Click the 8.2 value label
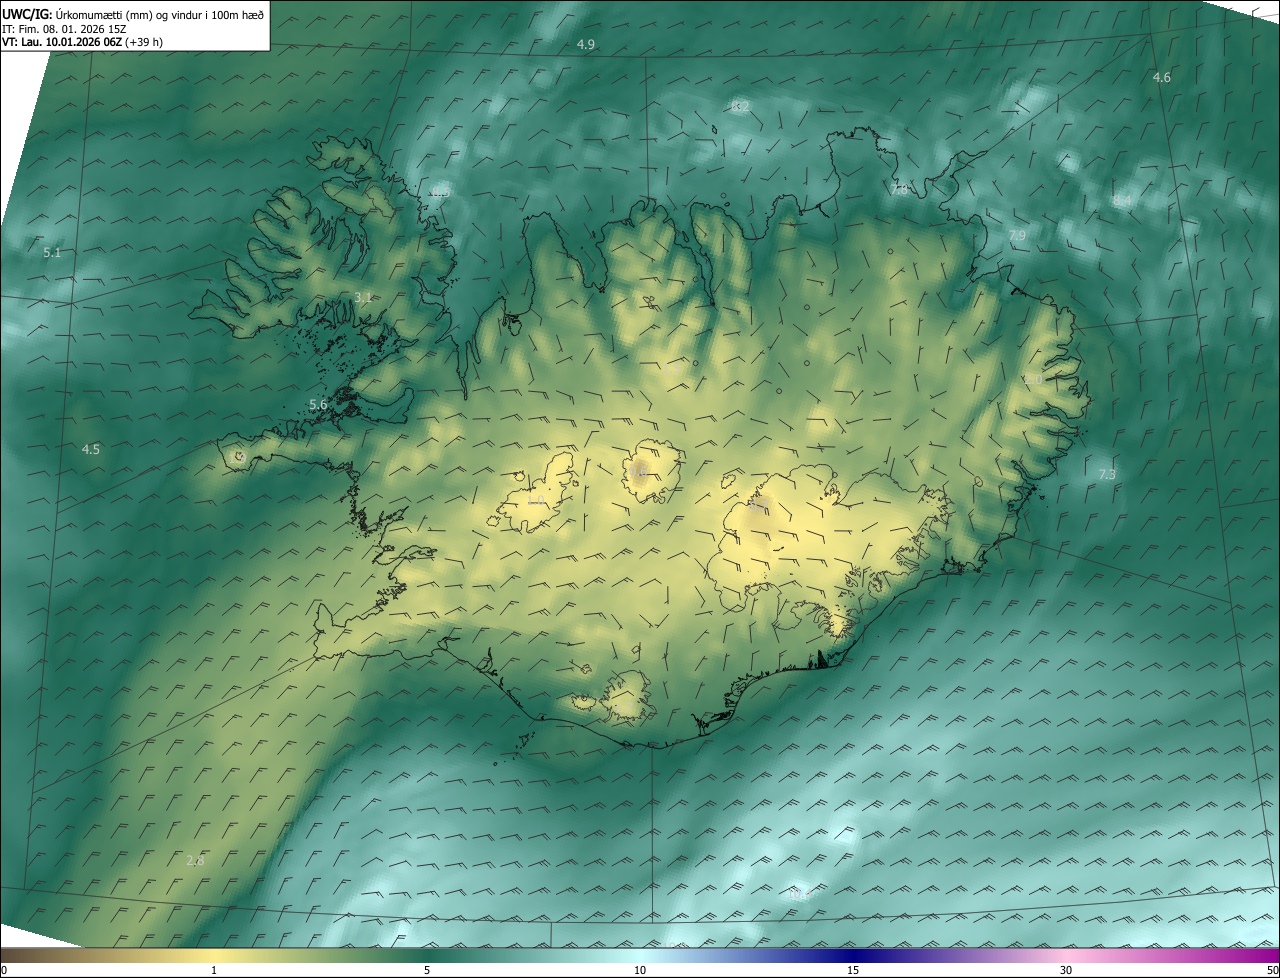Image resolution: width=1280 pixels, height=978 pixels. 741,106
